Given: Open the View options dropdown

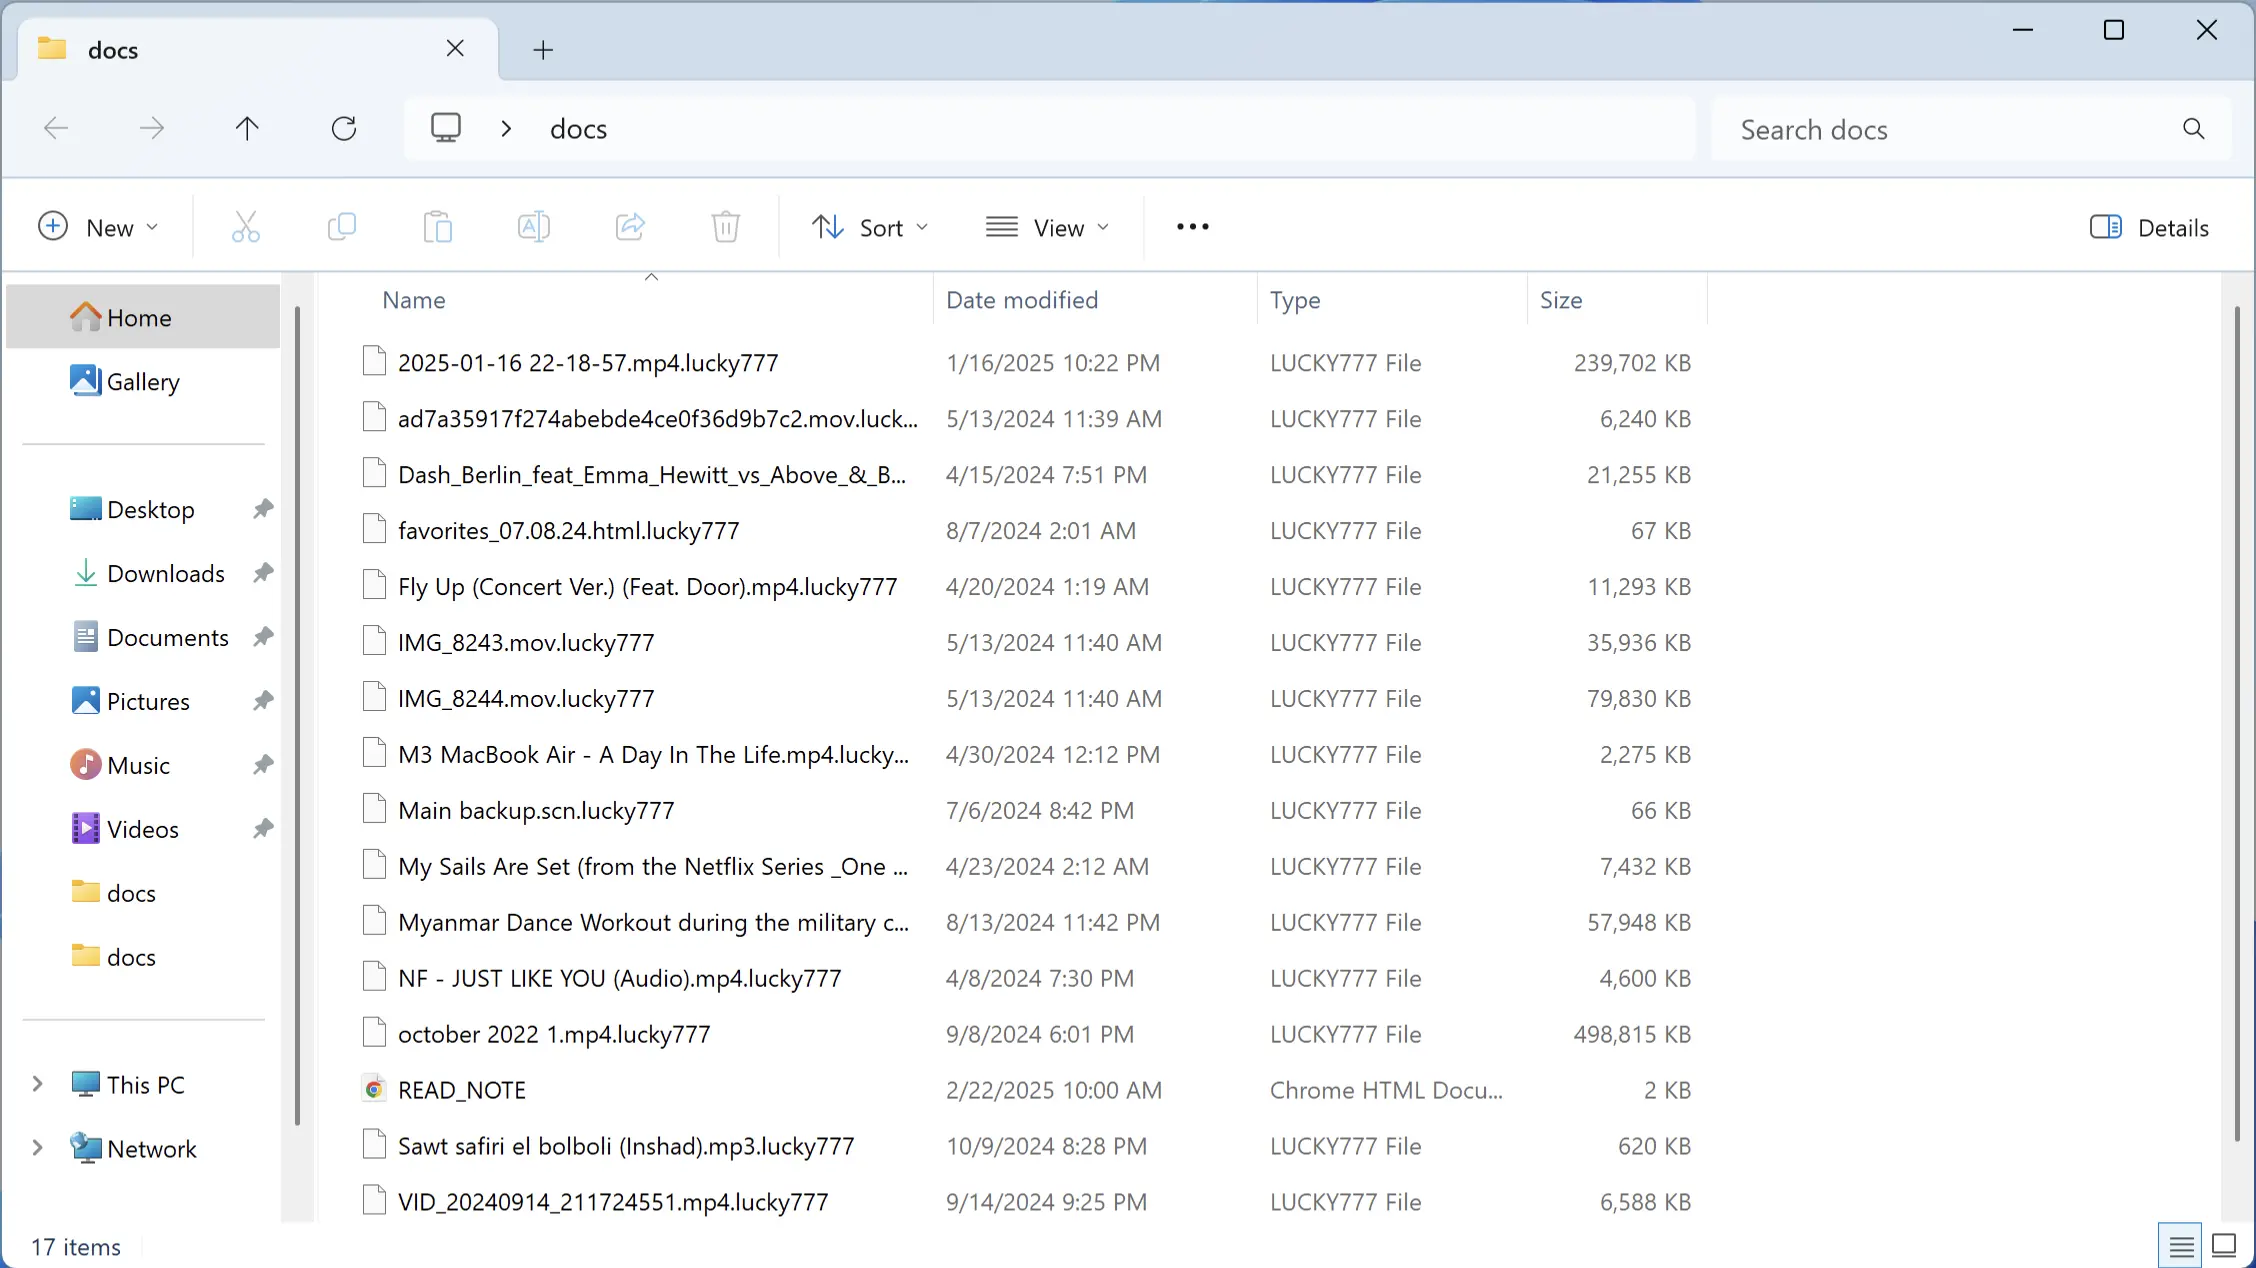Looking at the screenshot, I should click(x=1047, y=227).
